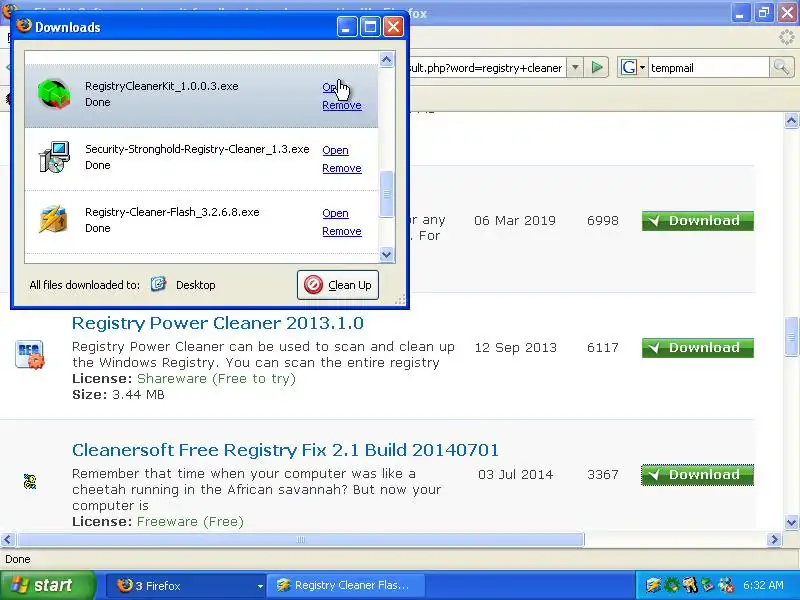Screen dimensions: 800x600
Task: Click the tempmail search field
Action: click(x=709, y=67)
